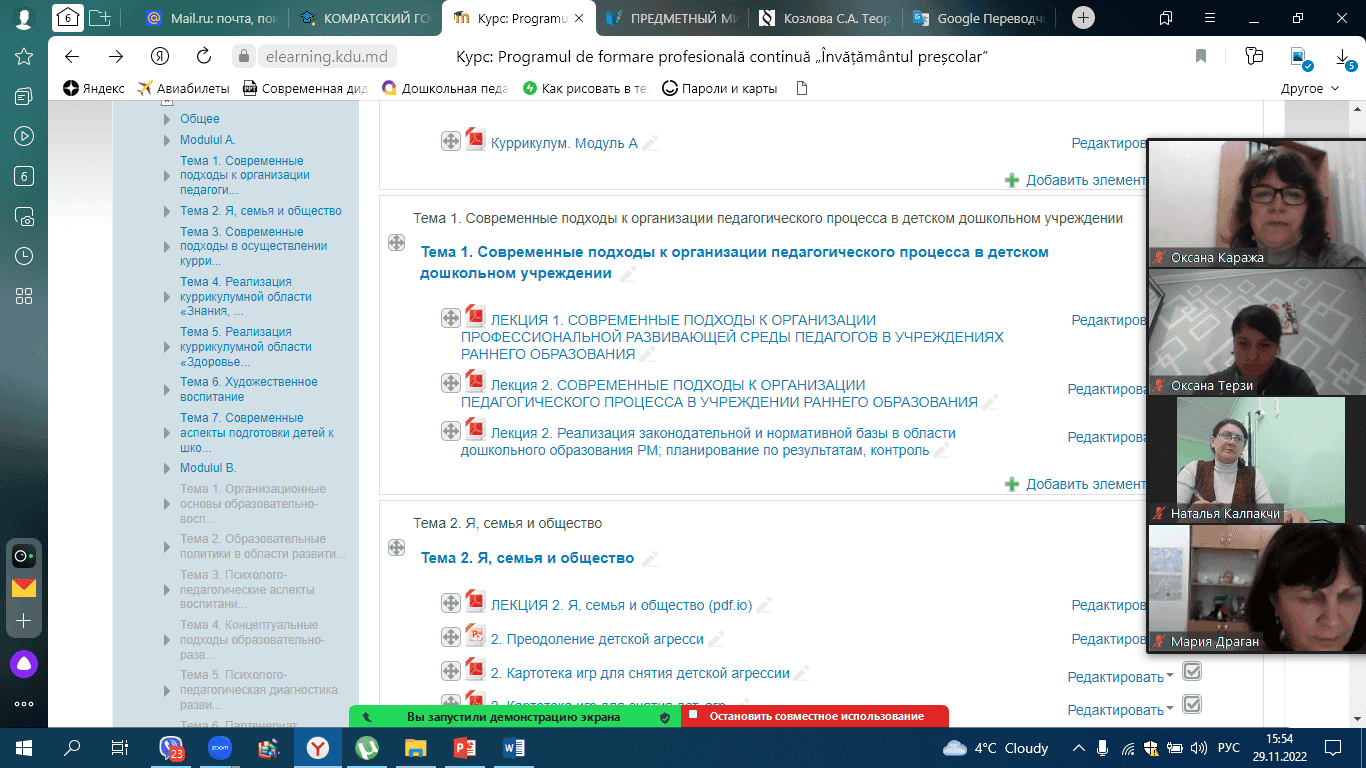This screenshot has width=1366, height=768.
Task: Click the browser page reload icon
Action: coord(204,57)
